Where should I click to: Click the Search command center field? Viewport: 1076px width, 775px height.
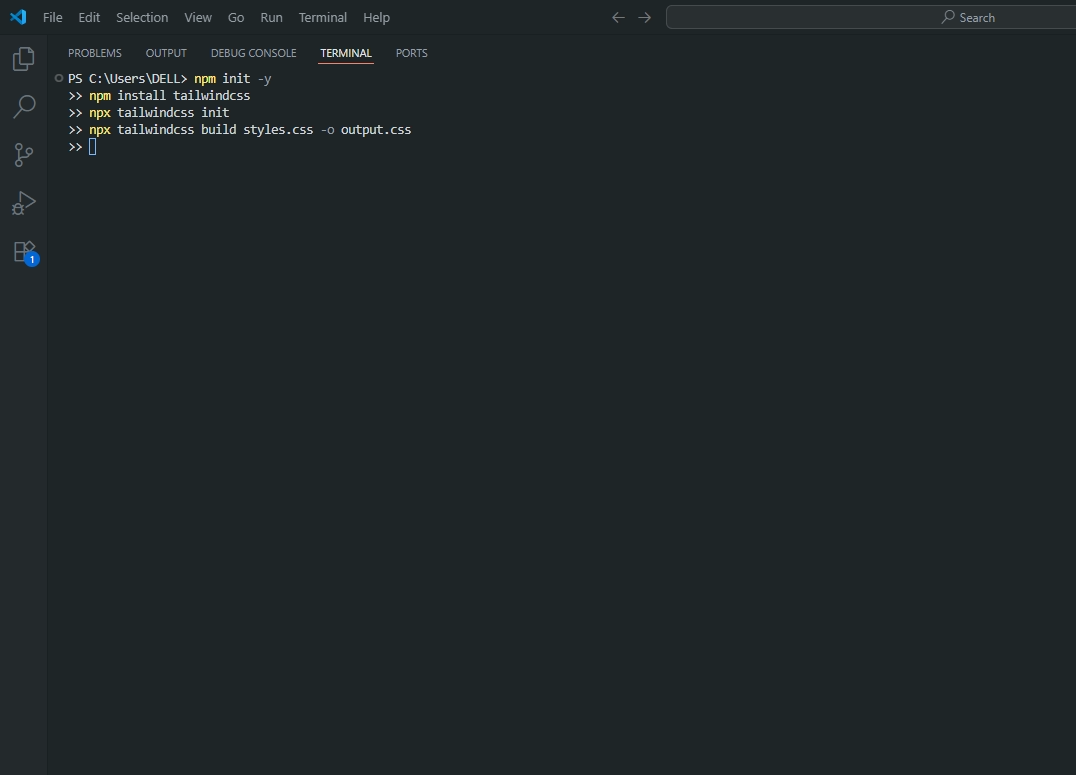872,17
